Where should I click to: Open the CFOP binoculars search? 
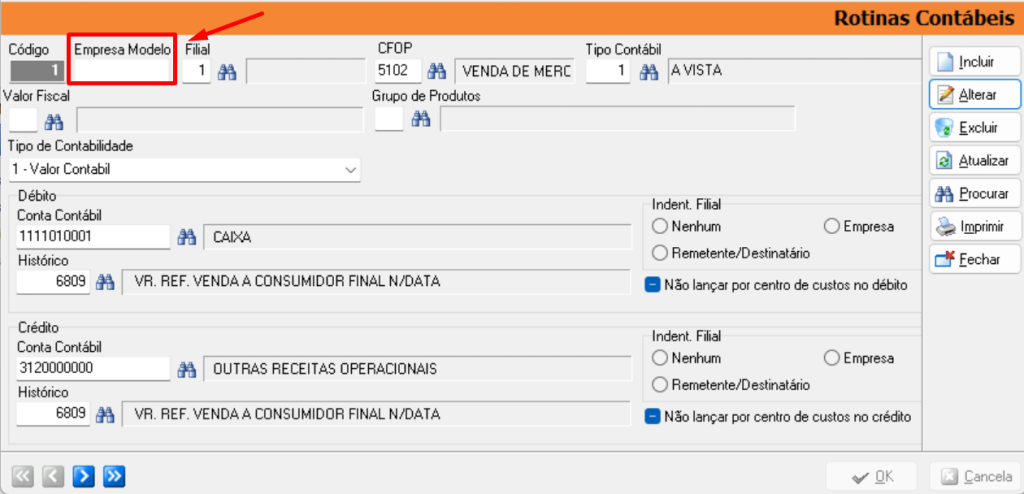(x=437, y=71)
